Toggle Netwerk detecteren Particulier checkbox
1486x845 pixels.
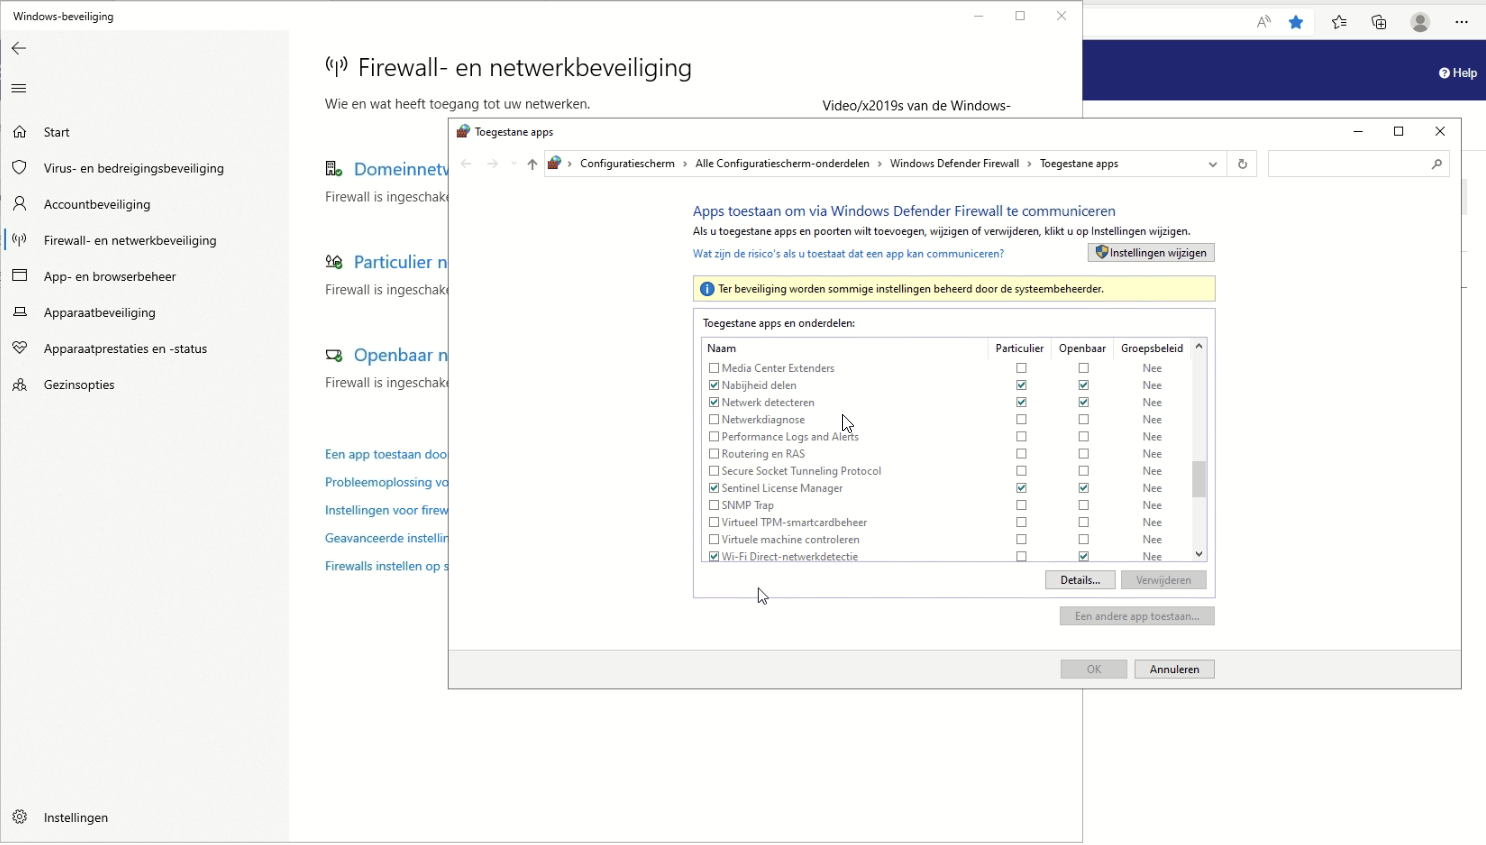pos(1021,402)
